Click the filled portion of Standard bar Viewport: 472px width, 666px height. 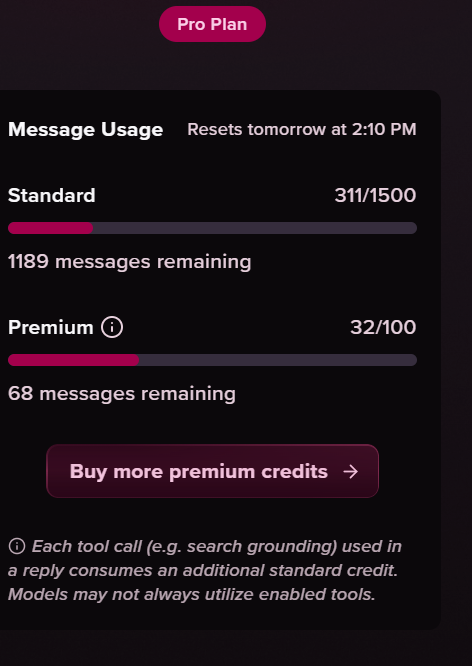(51, 228)
